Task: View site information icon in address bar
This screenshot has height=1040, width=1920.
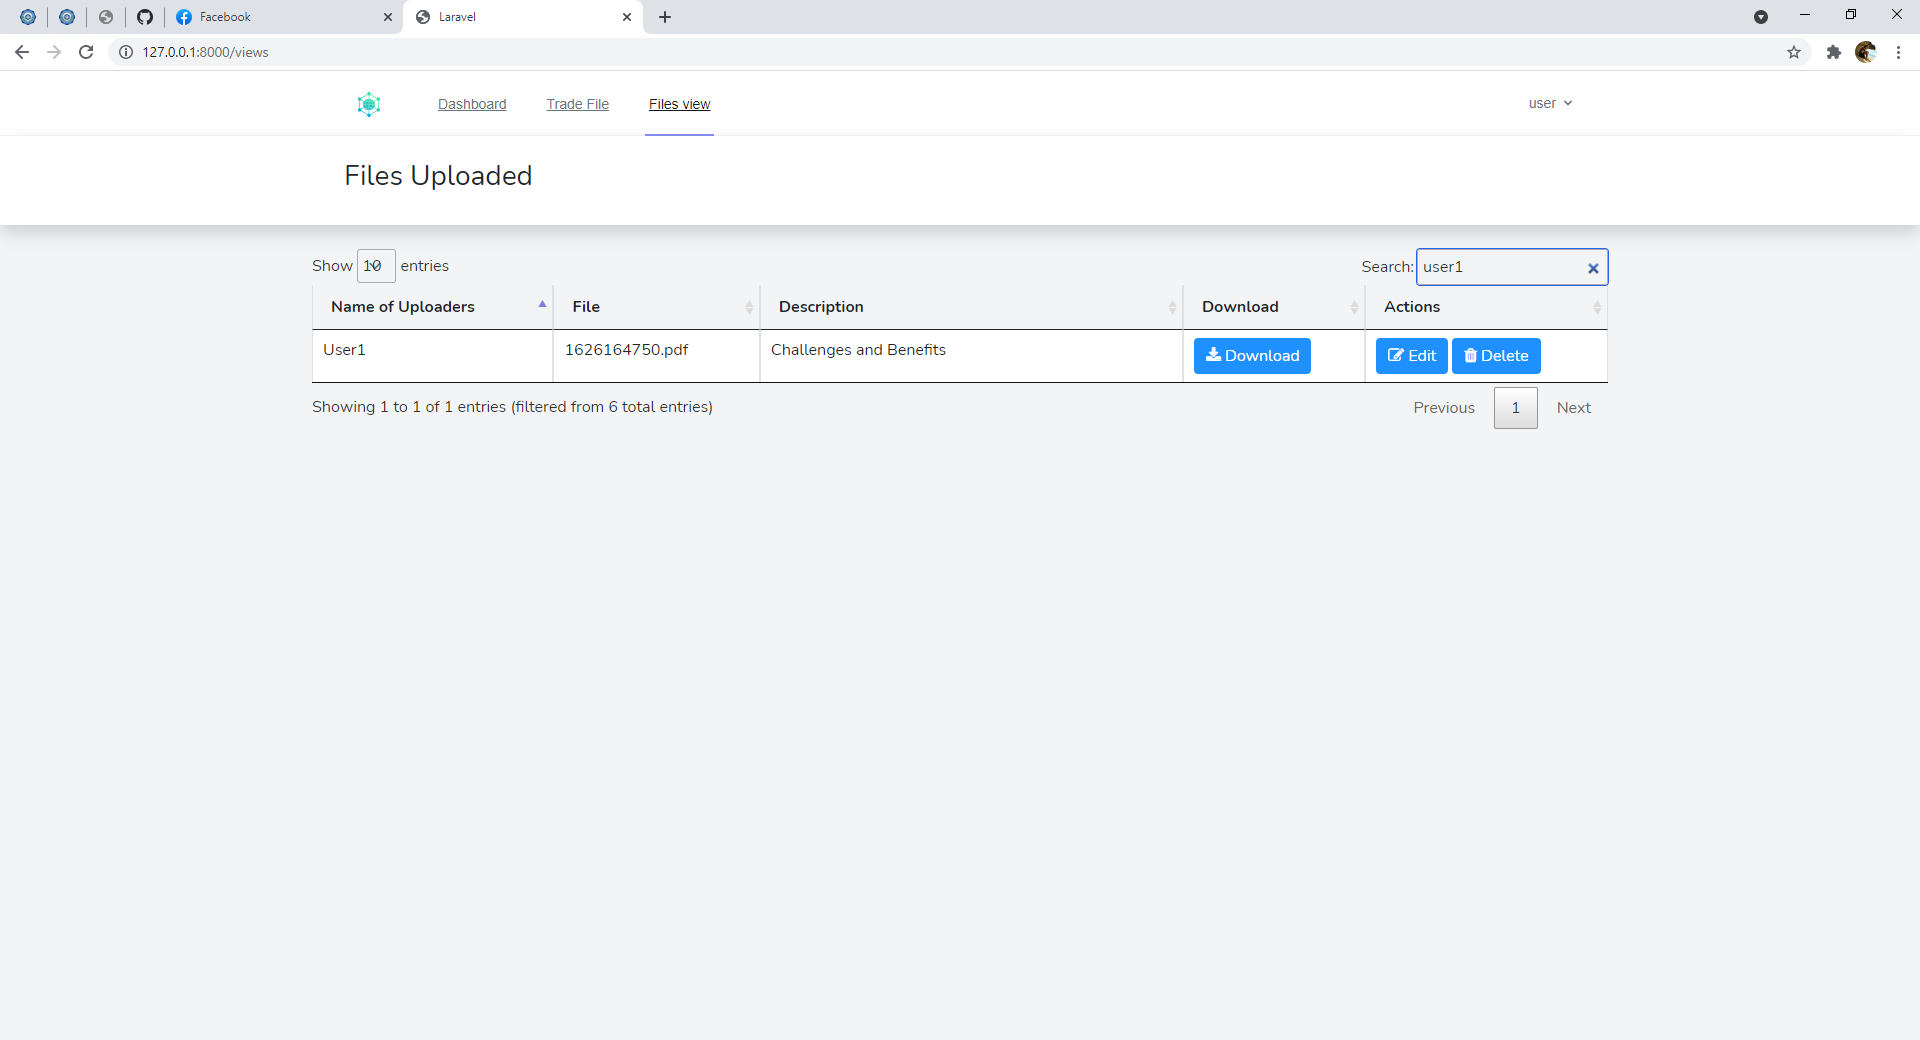Action: 126,52
